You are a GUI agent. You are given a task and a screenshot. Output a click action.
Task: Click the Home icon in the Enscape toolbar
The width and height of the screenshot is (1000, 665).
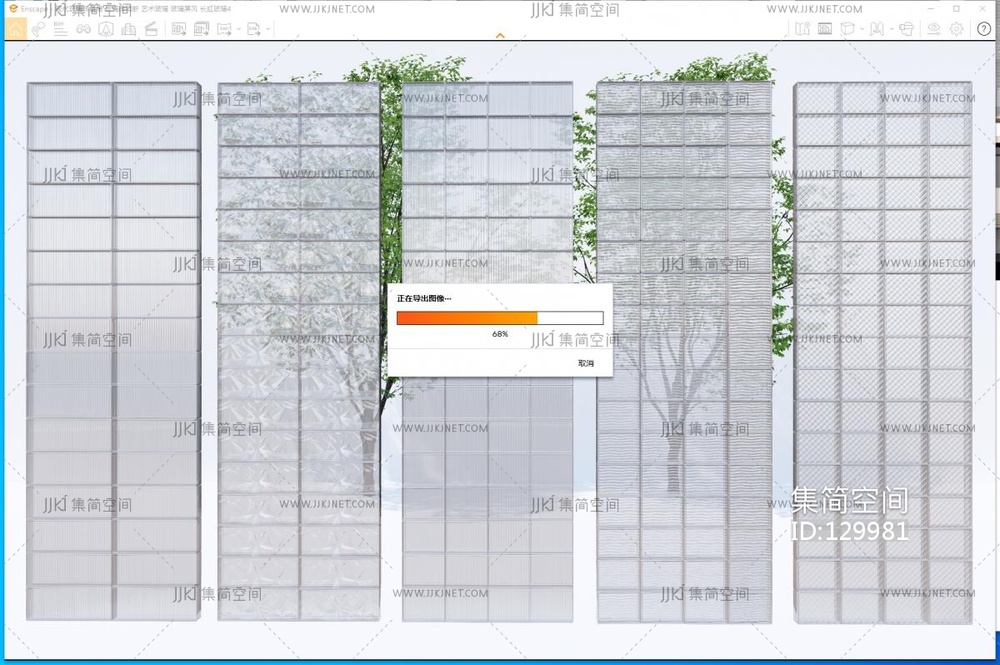click(17, 29)
